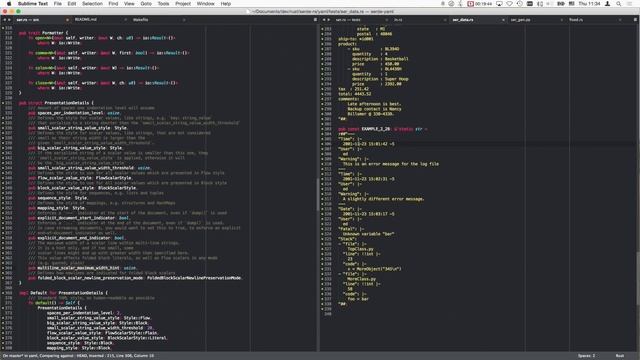The width and height of the screenshot is (640, 360).
Task: Close the README.md tab
Action: point(126,20)
